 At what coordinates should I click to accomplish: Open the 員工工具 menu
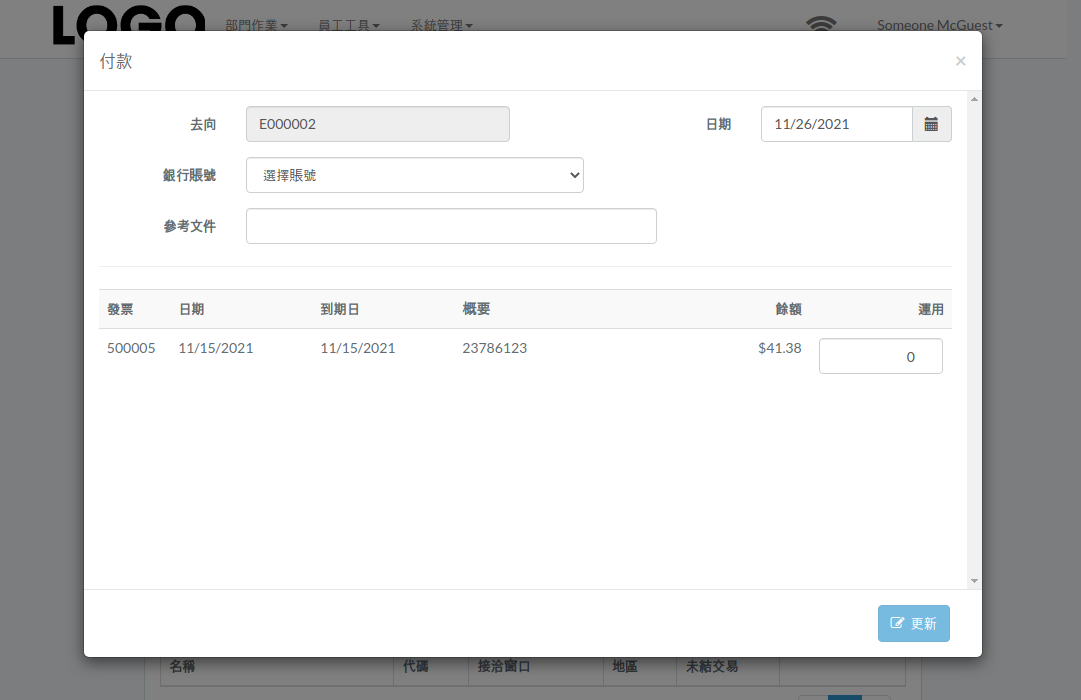pyautogui.click(x=349, y=26)
